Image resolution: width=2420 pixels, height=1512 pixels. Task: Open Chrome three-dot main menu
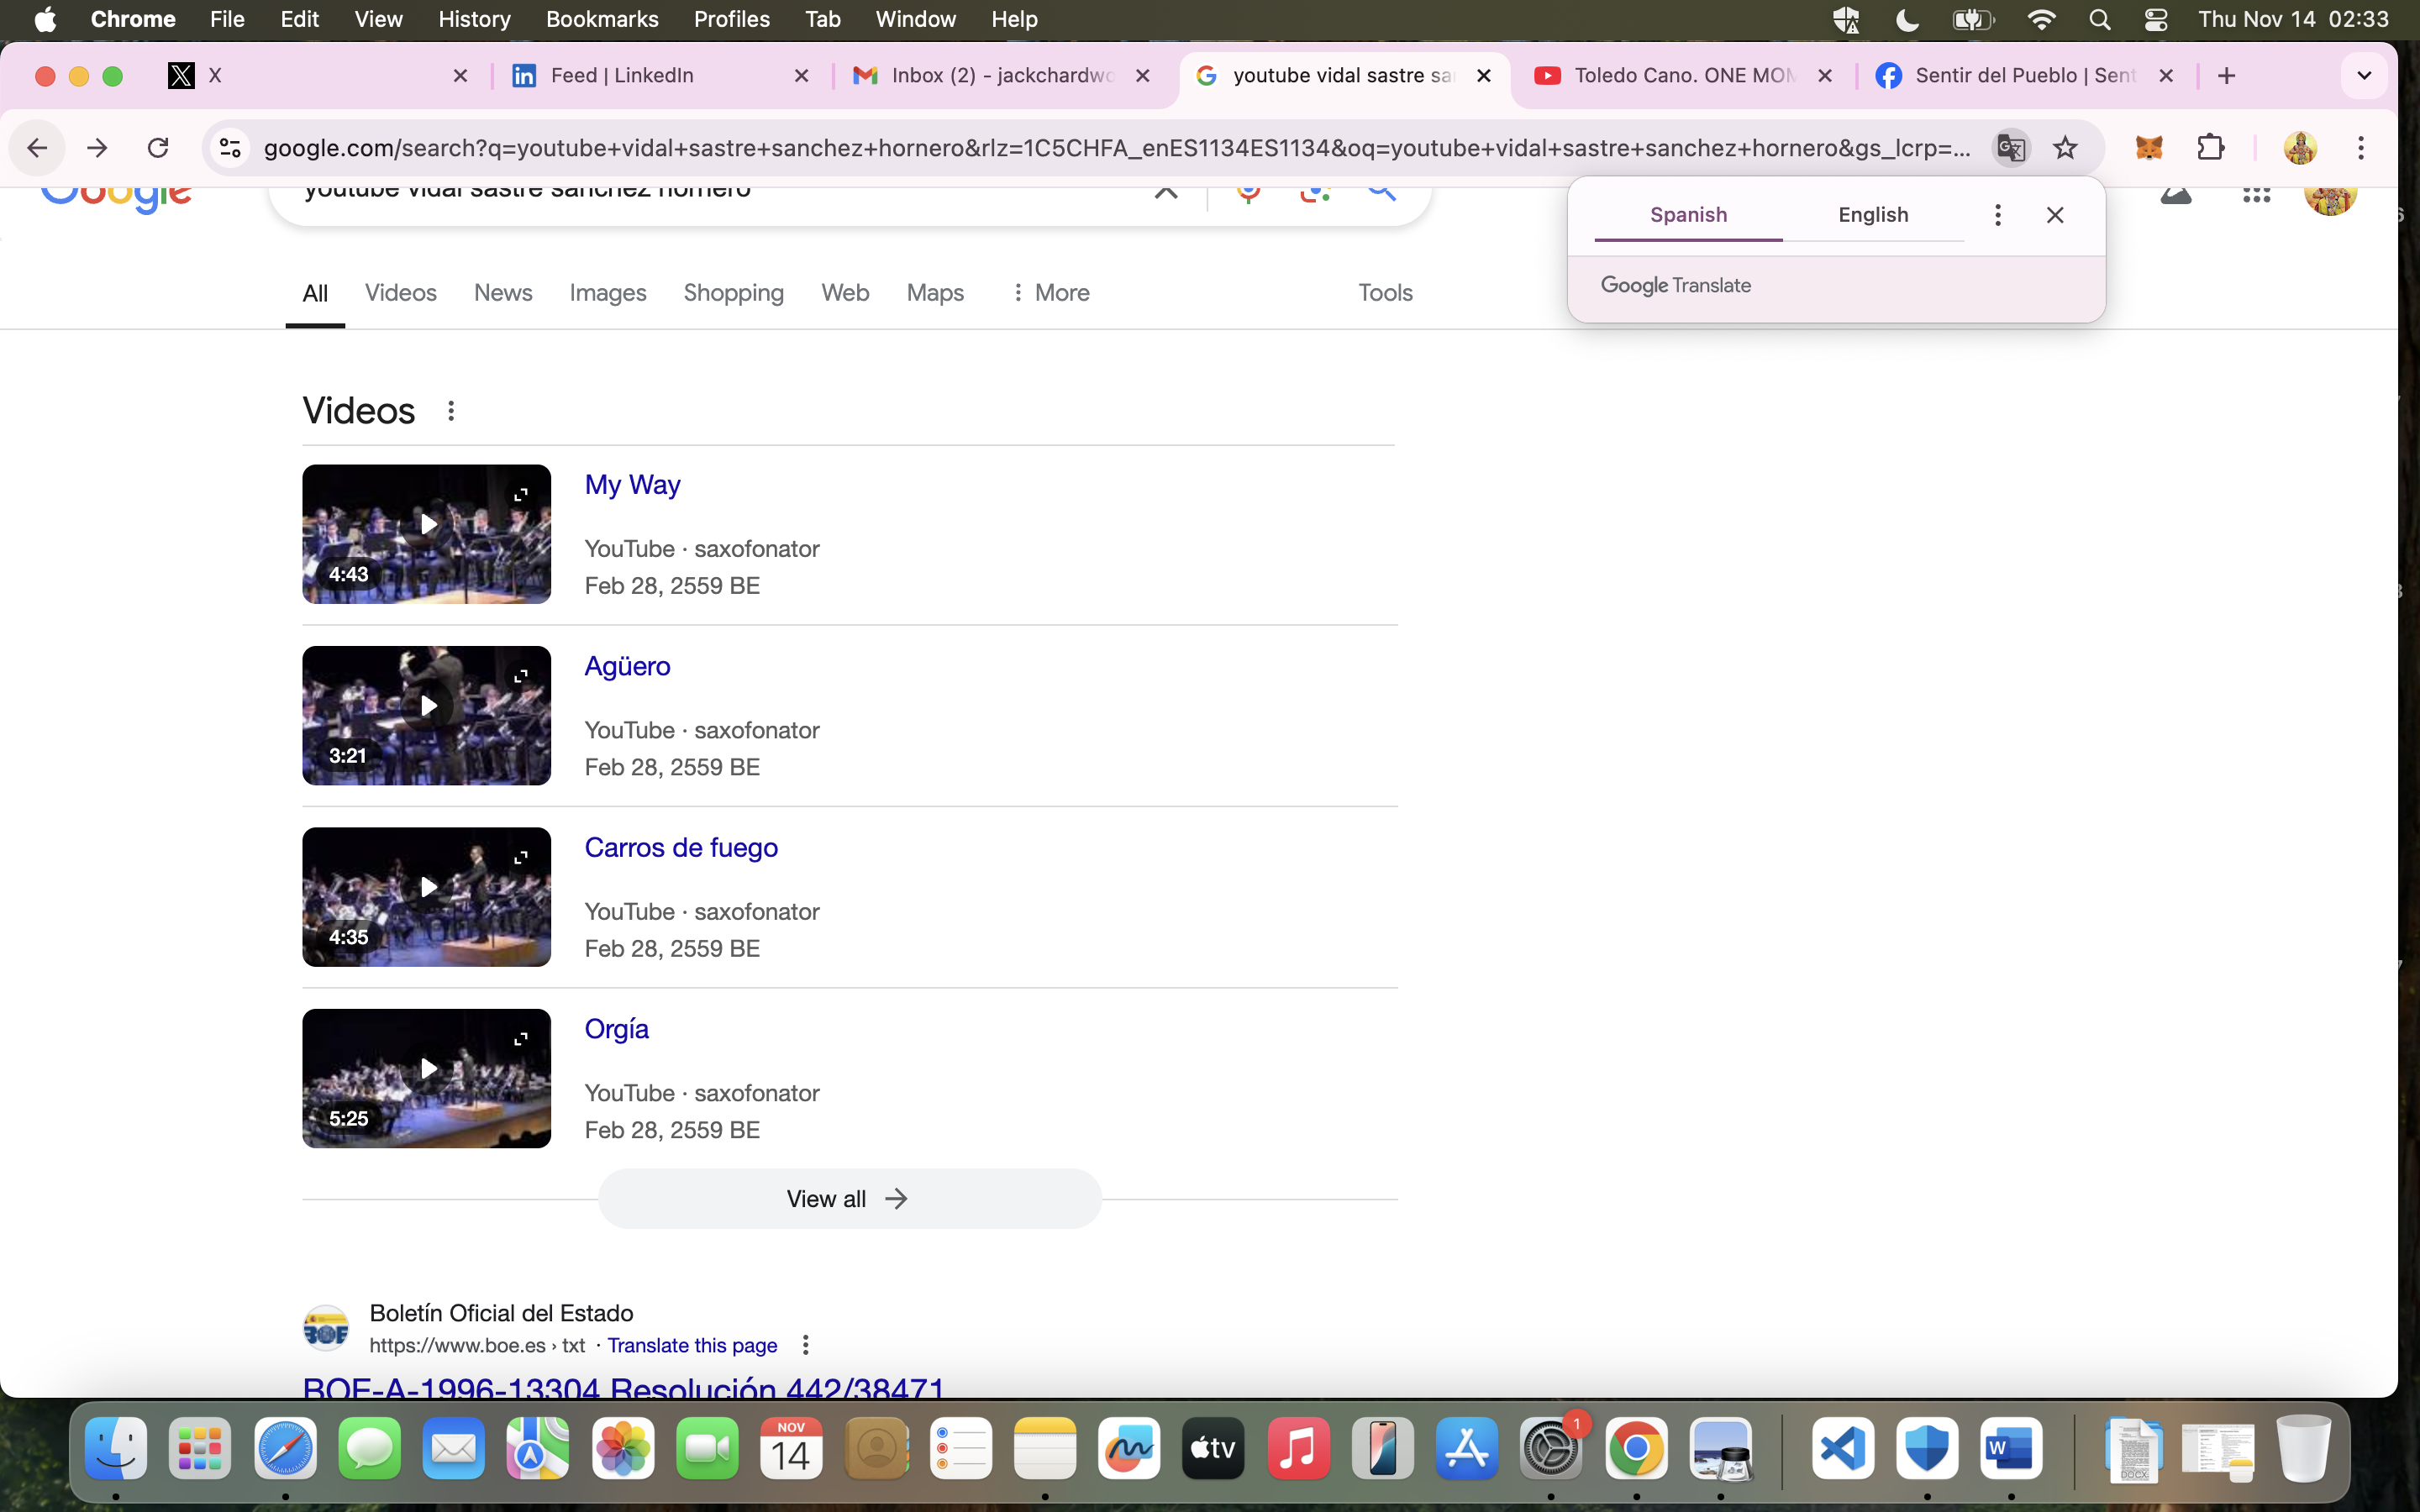[2361, 148]
